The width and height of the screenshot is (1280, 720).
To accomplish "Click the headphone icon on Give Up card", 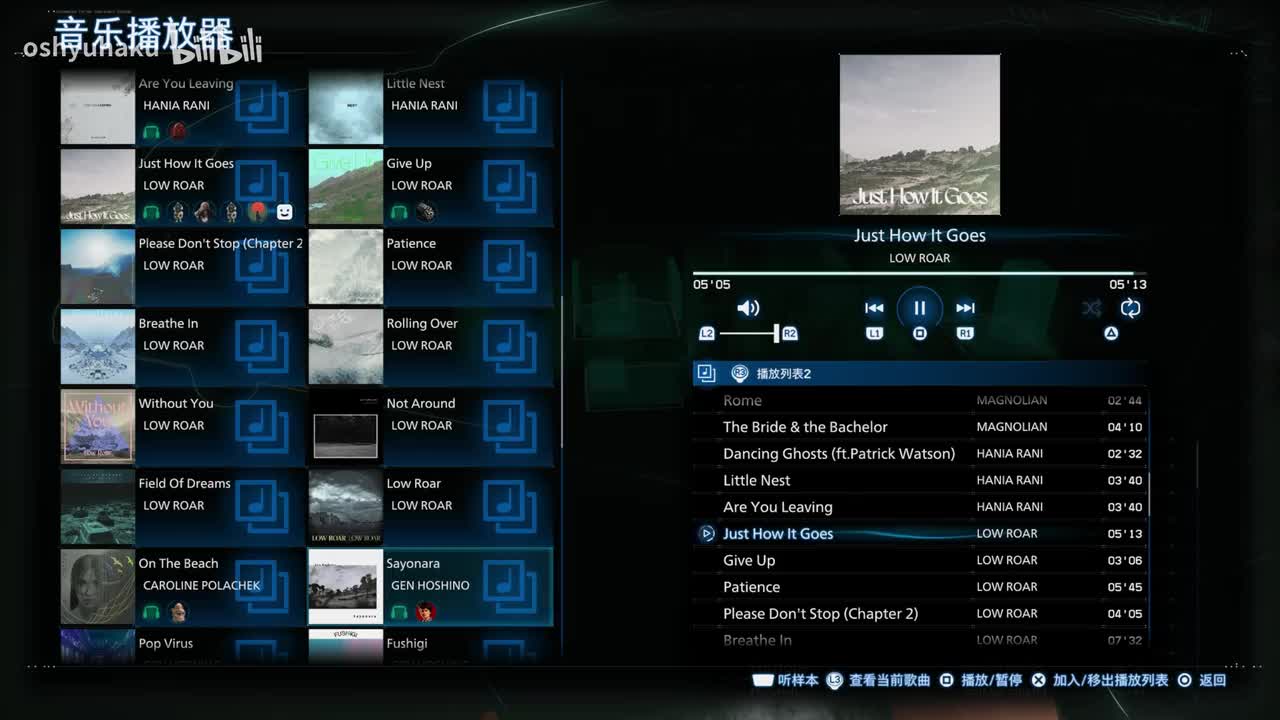I will click(x=399, y=211).
